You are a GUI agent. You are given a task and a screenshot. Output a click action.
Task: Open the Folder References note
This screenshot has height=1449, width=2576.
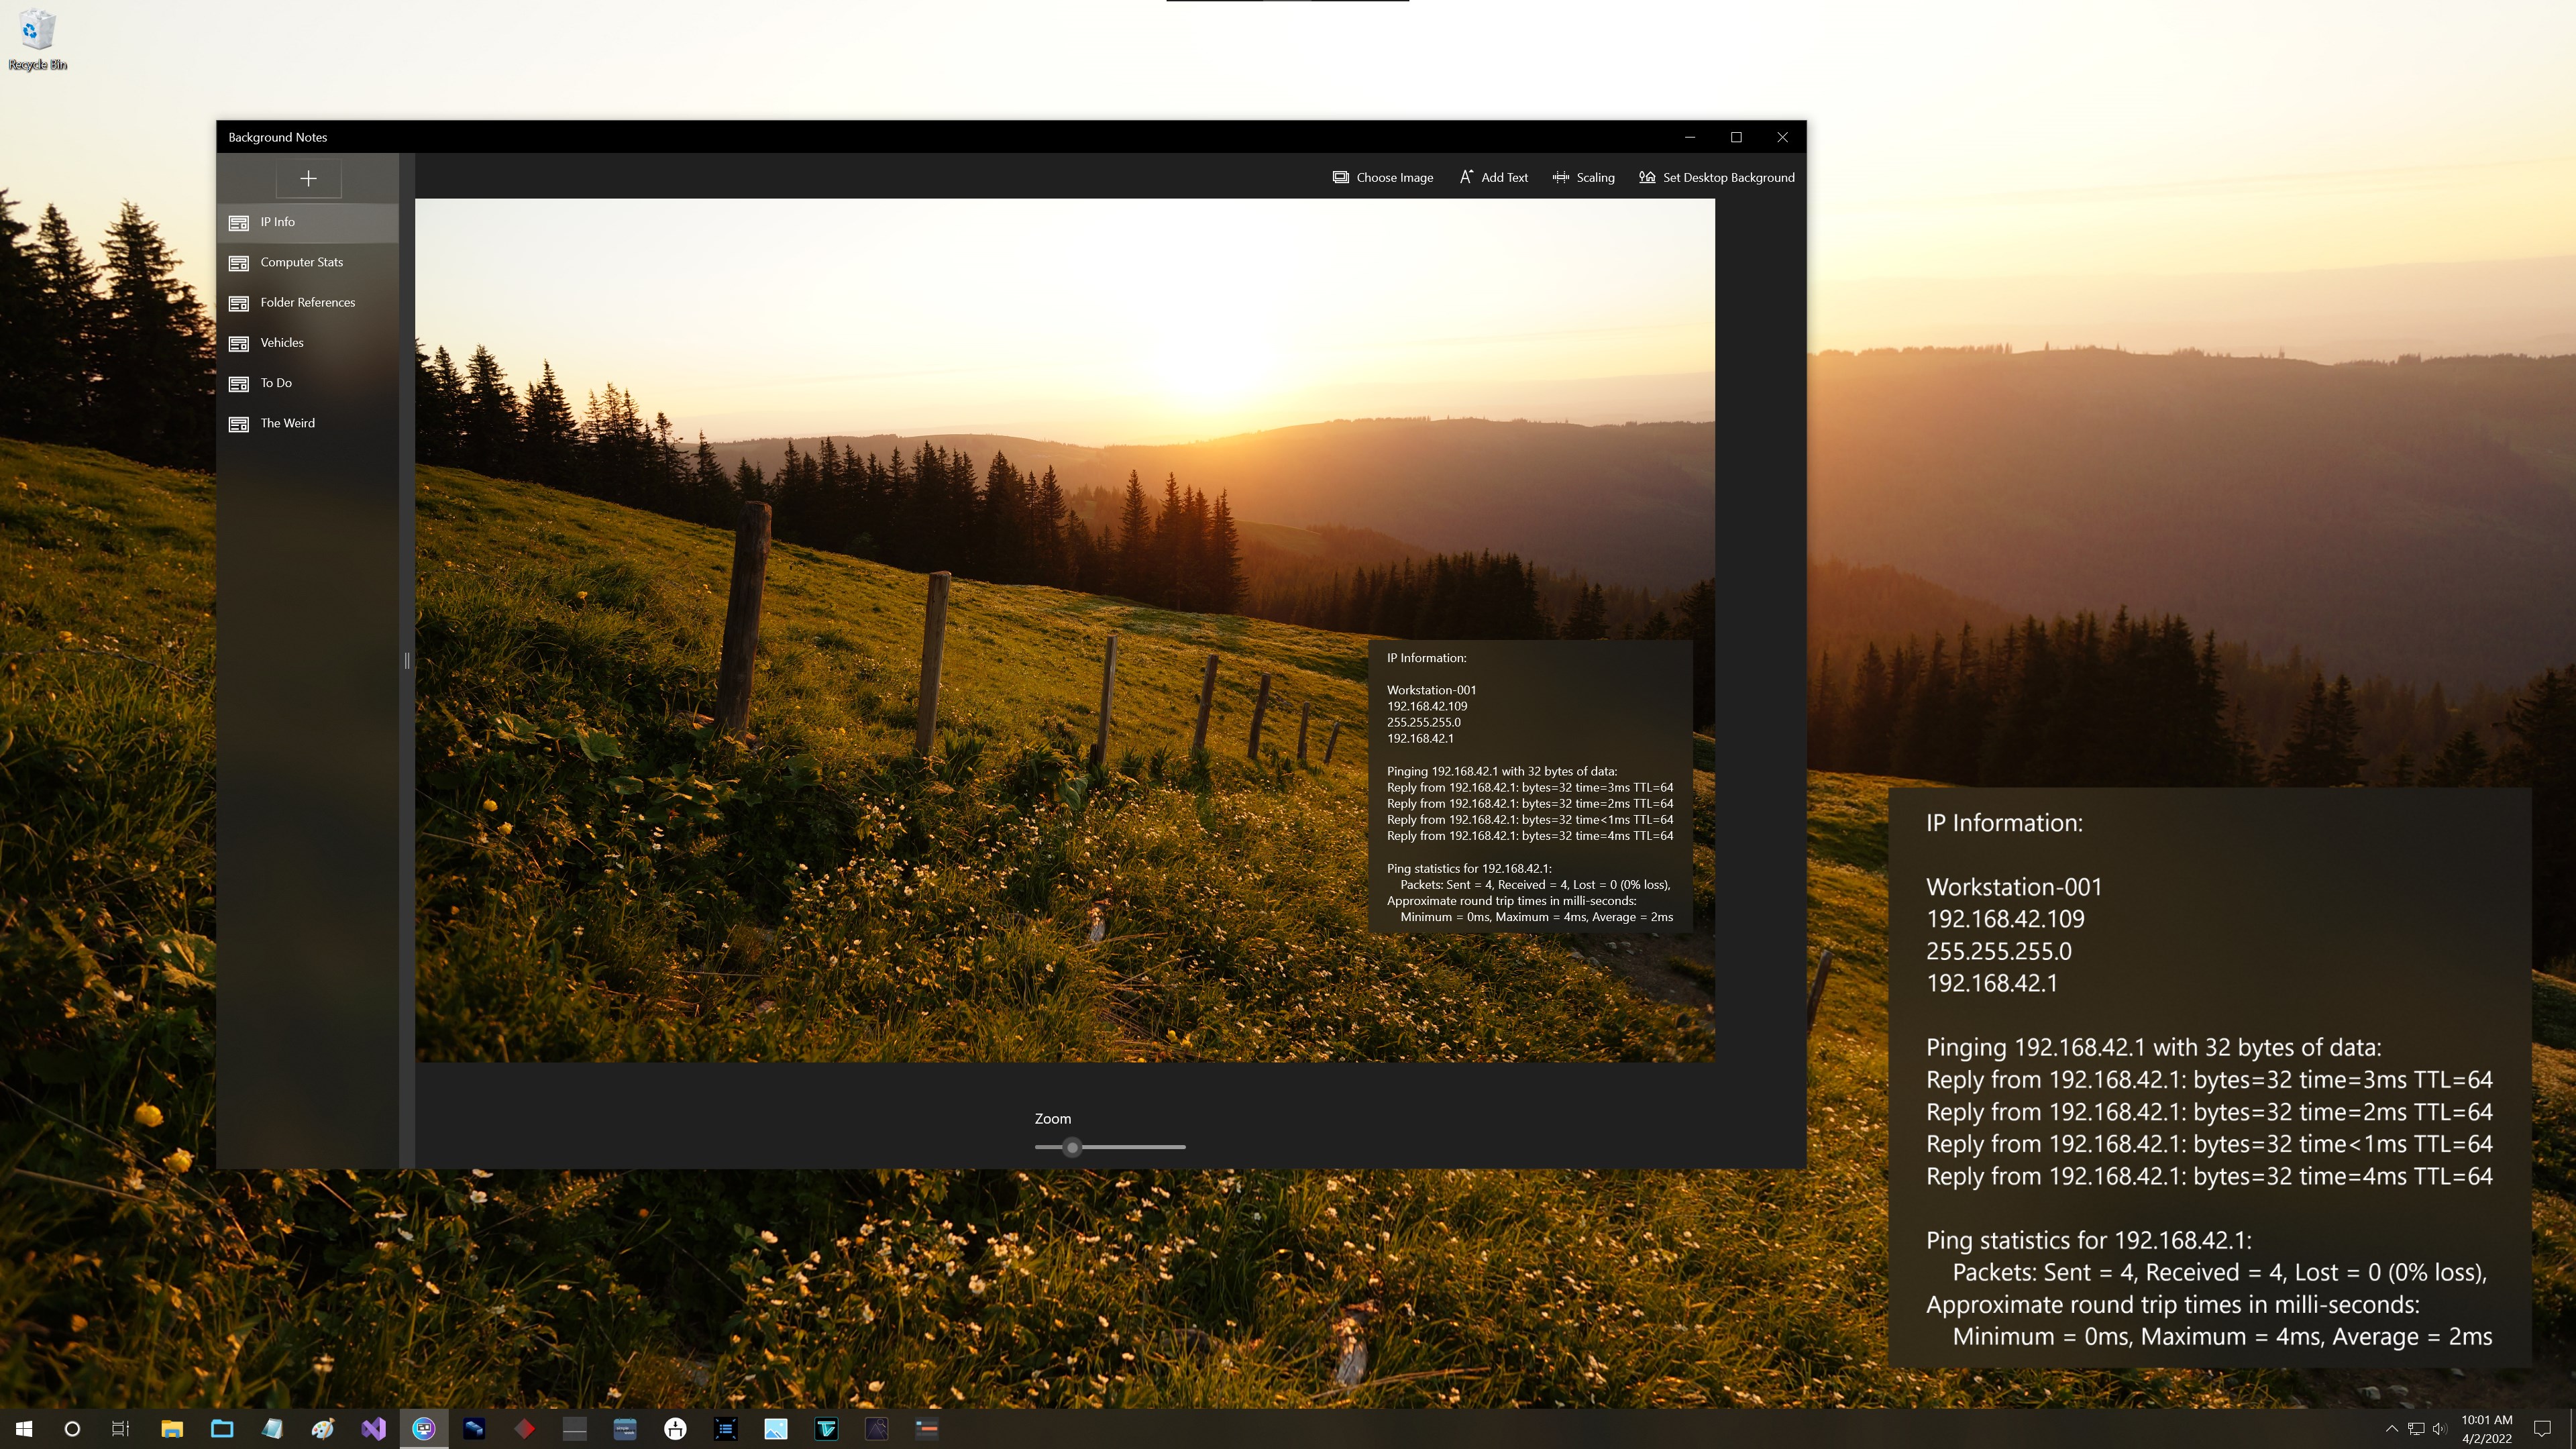[307, 302]
